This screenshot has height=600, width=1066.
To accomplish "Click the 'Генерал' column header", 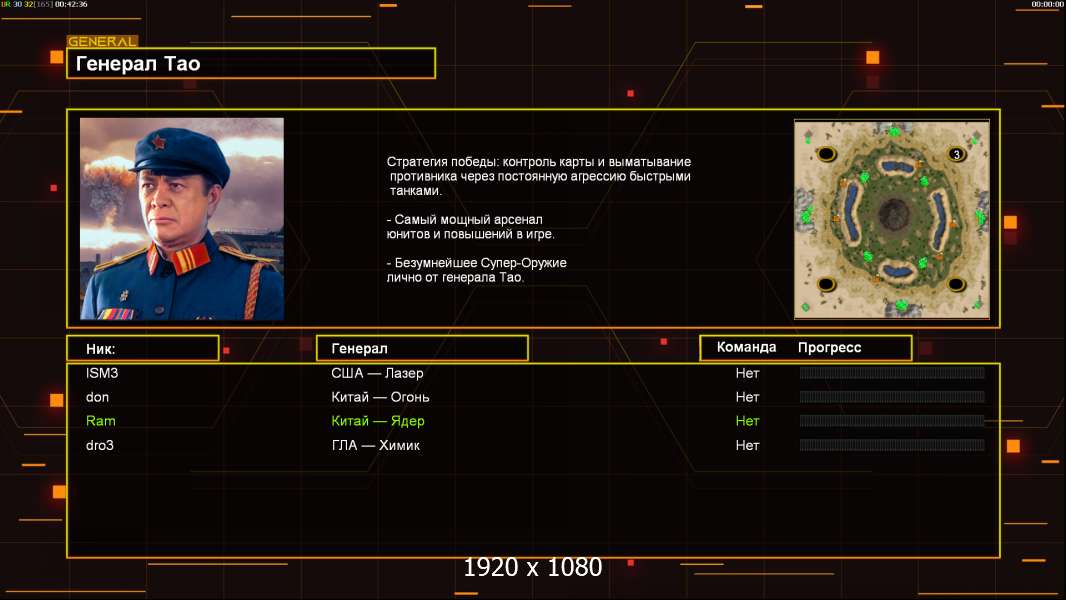I will [422, 349].
